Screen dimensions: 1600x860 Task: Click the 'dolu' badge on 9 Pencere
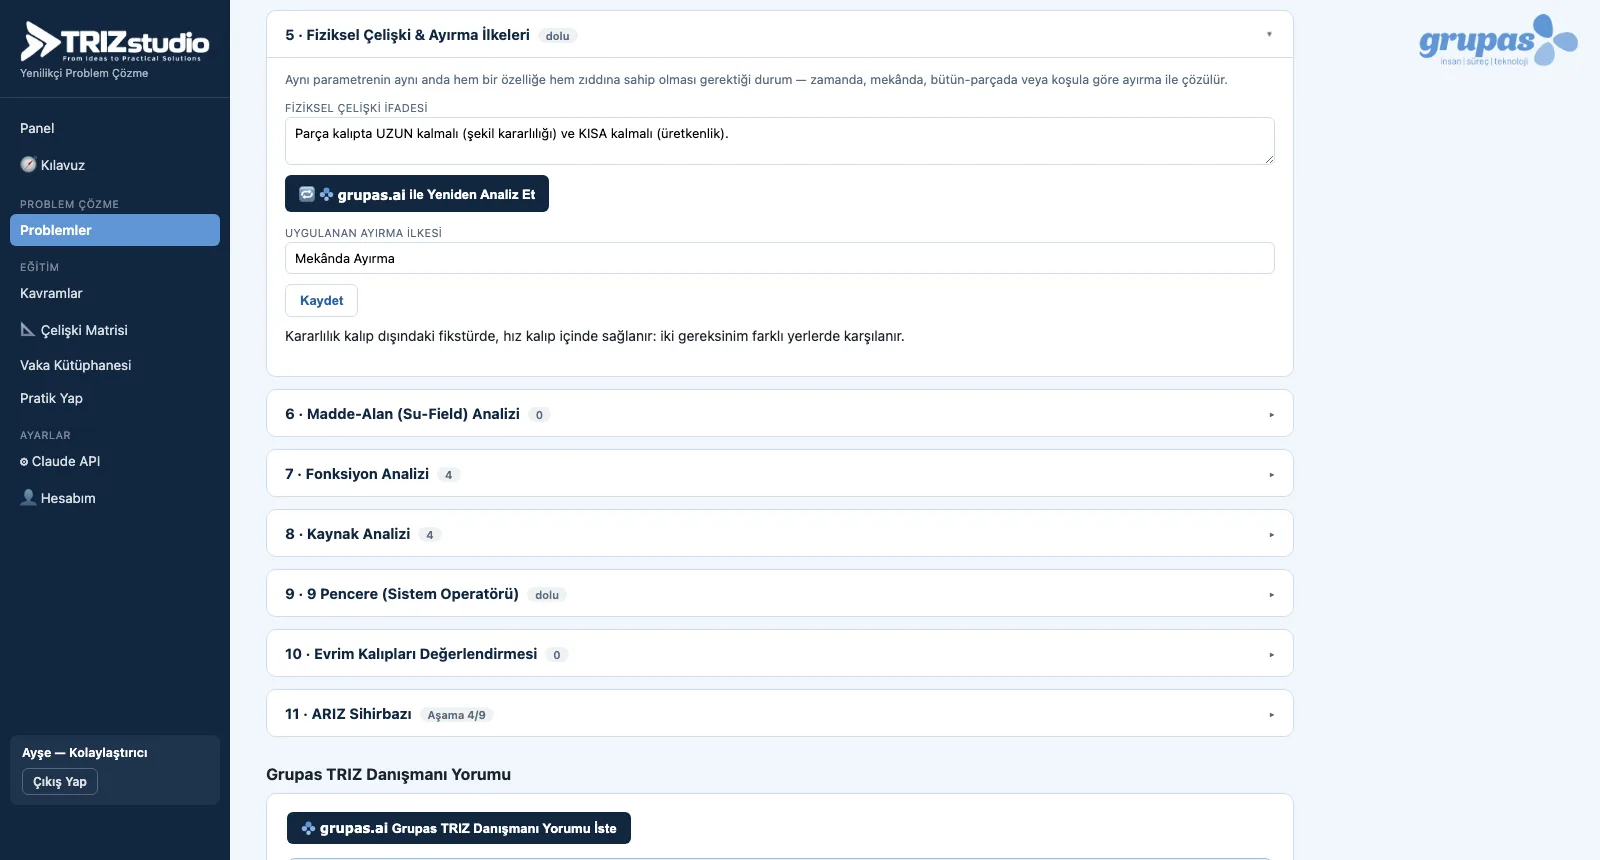547,595
